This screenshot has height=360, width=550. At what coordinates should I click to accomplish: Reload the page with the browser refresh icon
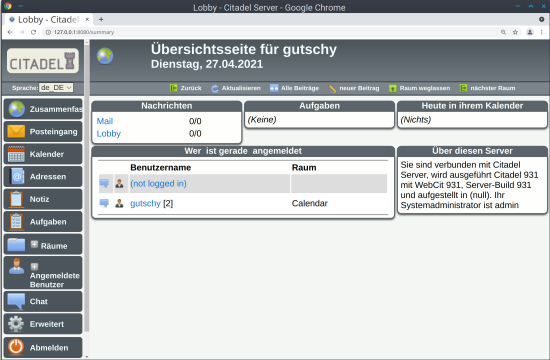click(33, 32)
